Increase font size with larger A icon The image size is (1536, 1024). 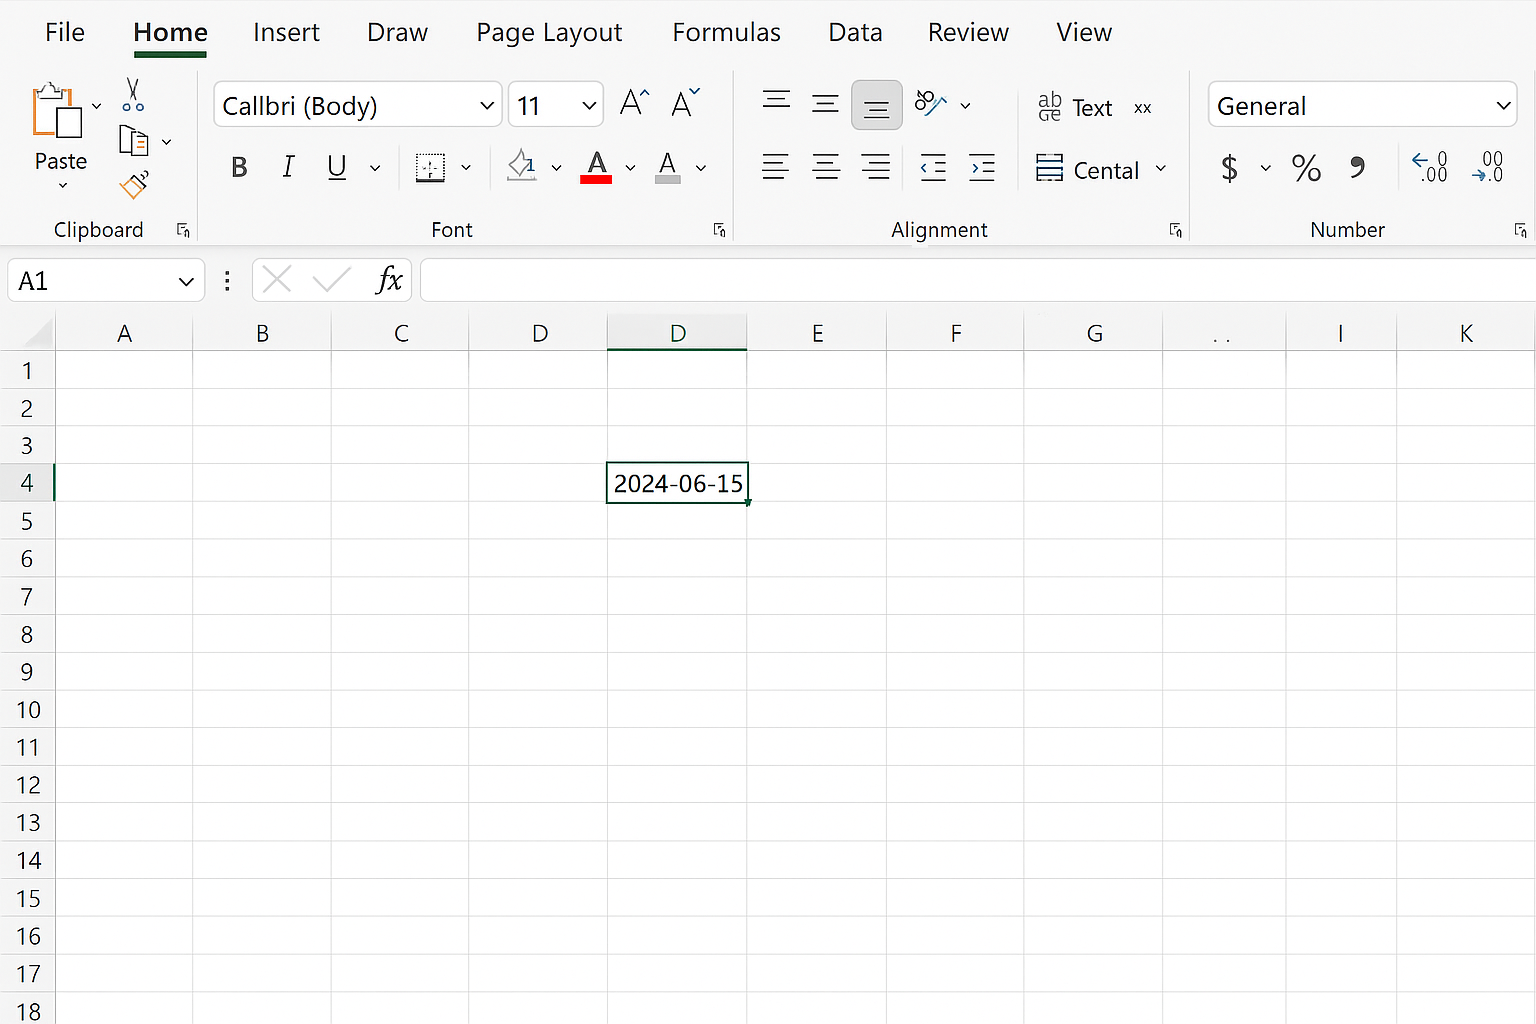(x=635, y=103)
